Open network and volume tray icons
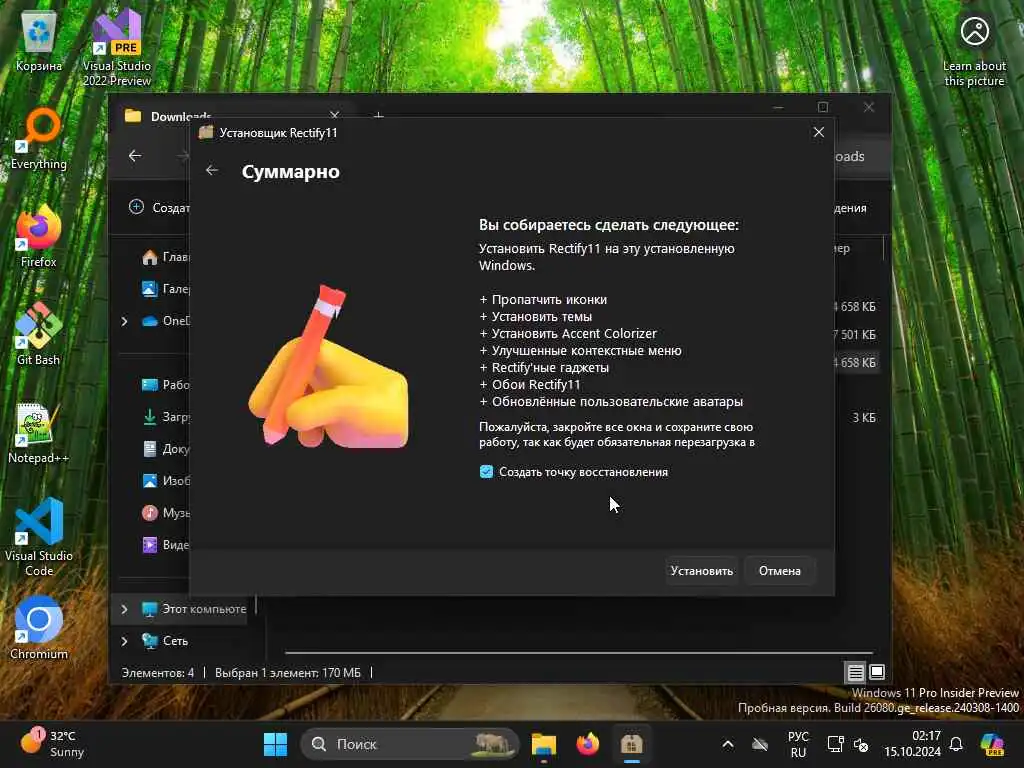The image size is (1024, 768). [848, 744]
